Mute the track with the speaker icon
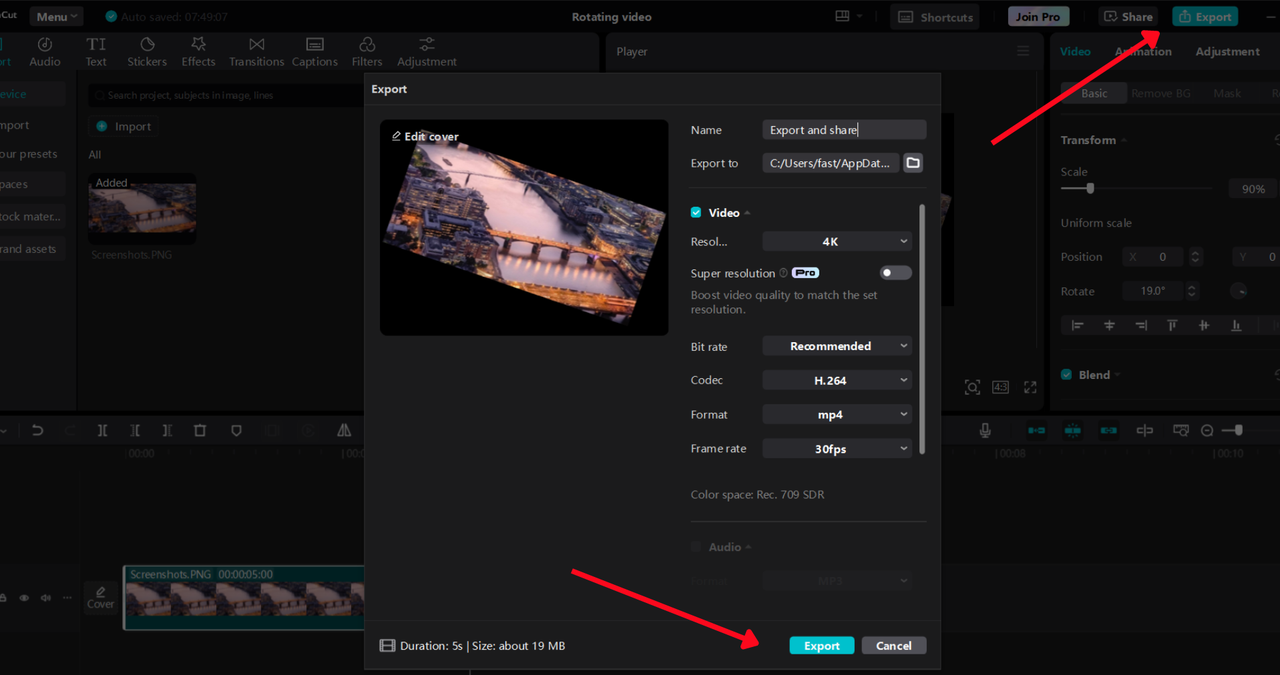Viewport: 1280px width, 675px height. coord(45,598)
